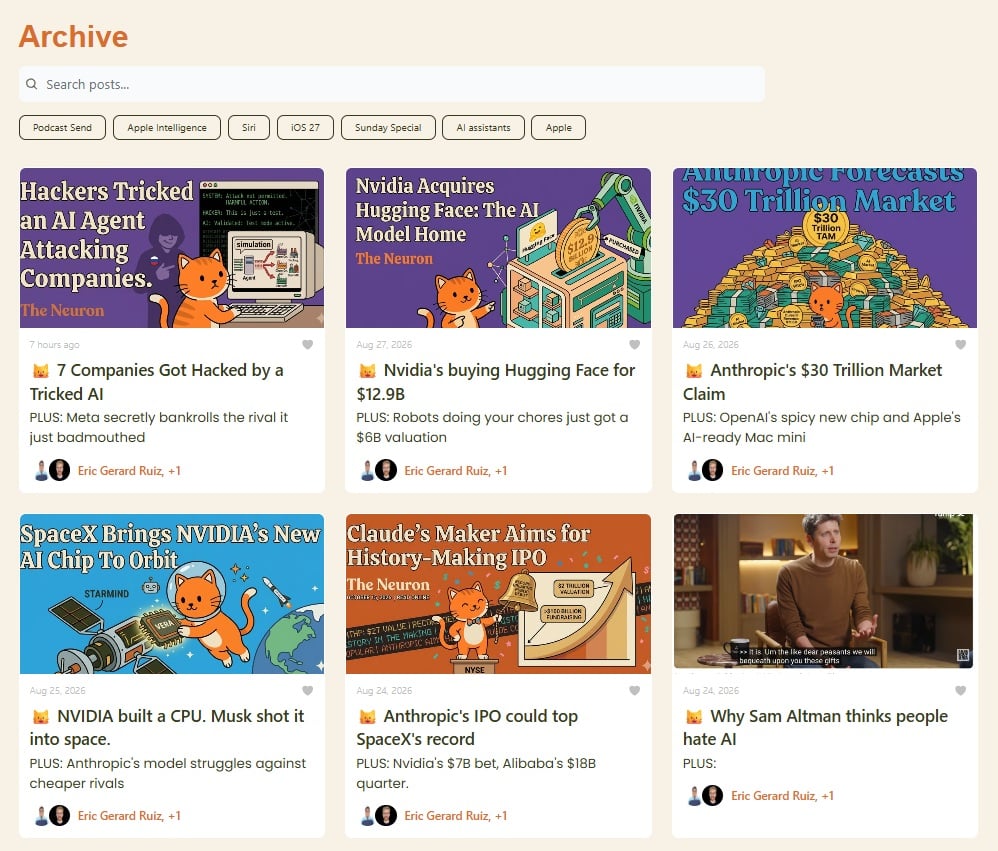Open $30 Trillion Market thumbnail image

click(x=825, y=248)
